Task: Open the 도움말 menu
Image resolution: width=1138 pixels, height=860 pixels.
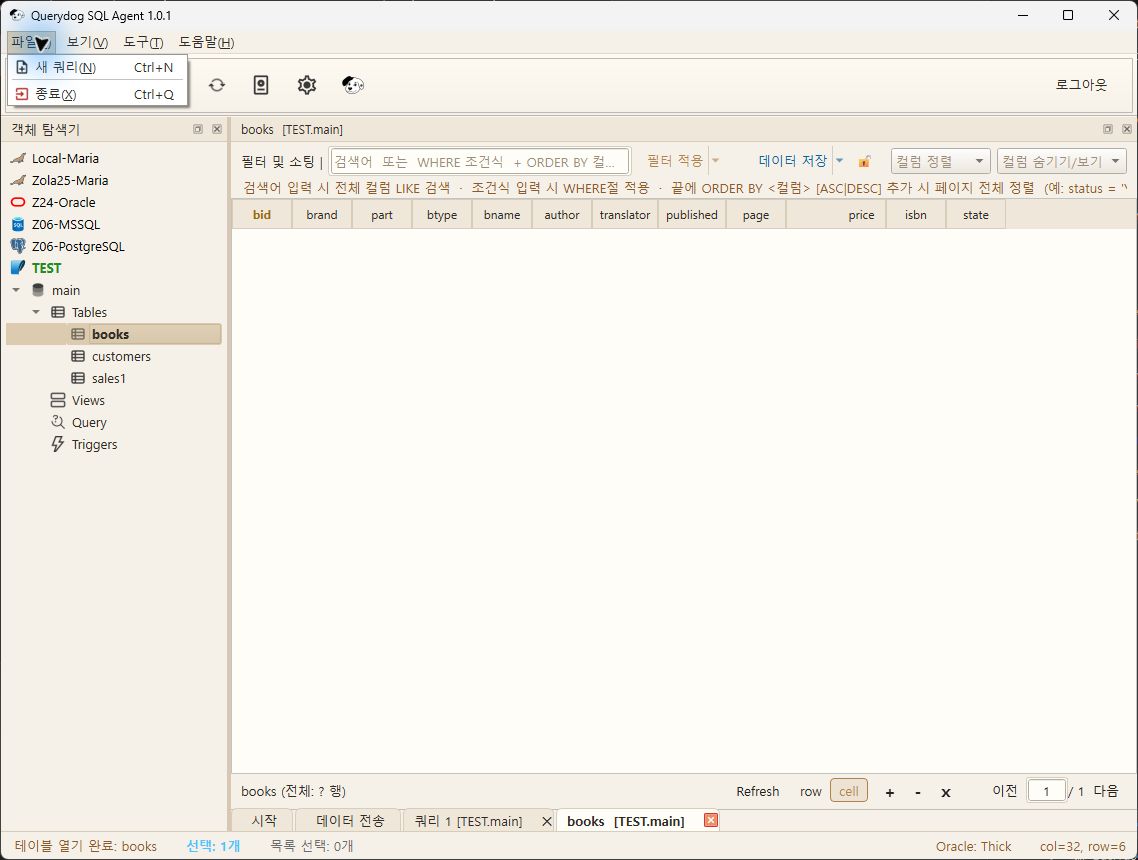Action: [x=206, y=42]
